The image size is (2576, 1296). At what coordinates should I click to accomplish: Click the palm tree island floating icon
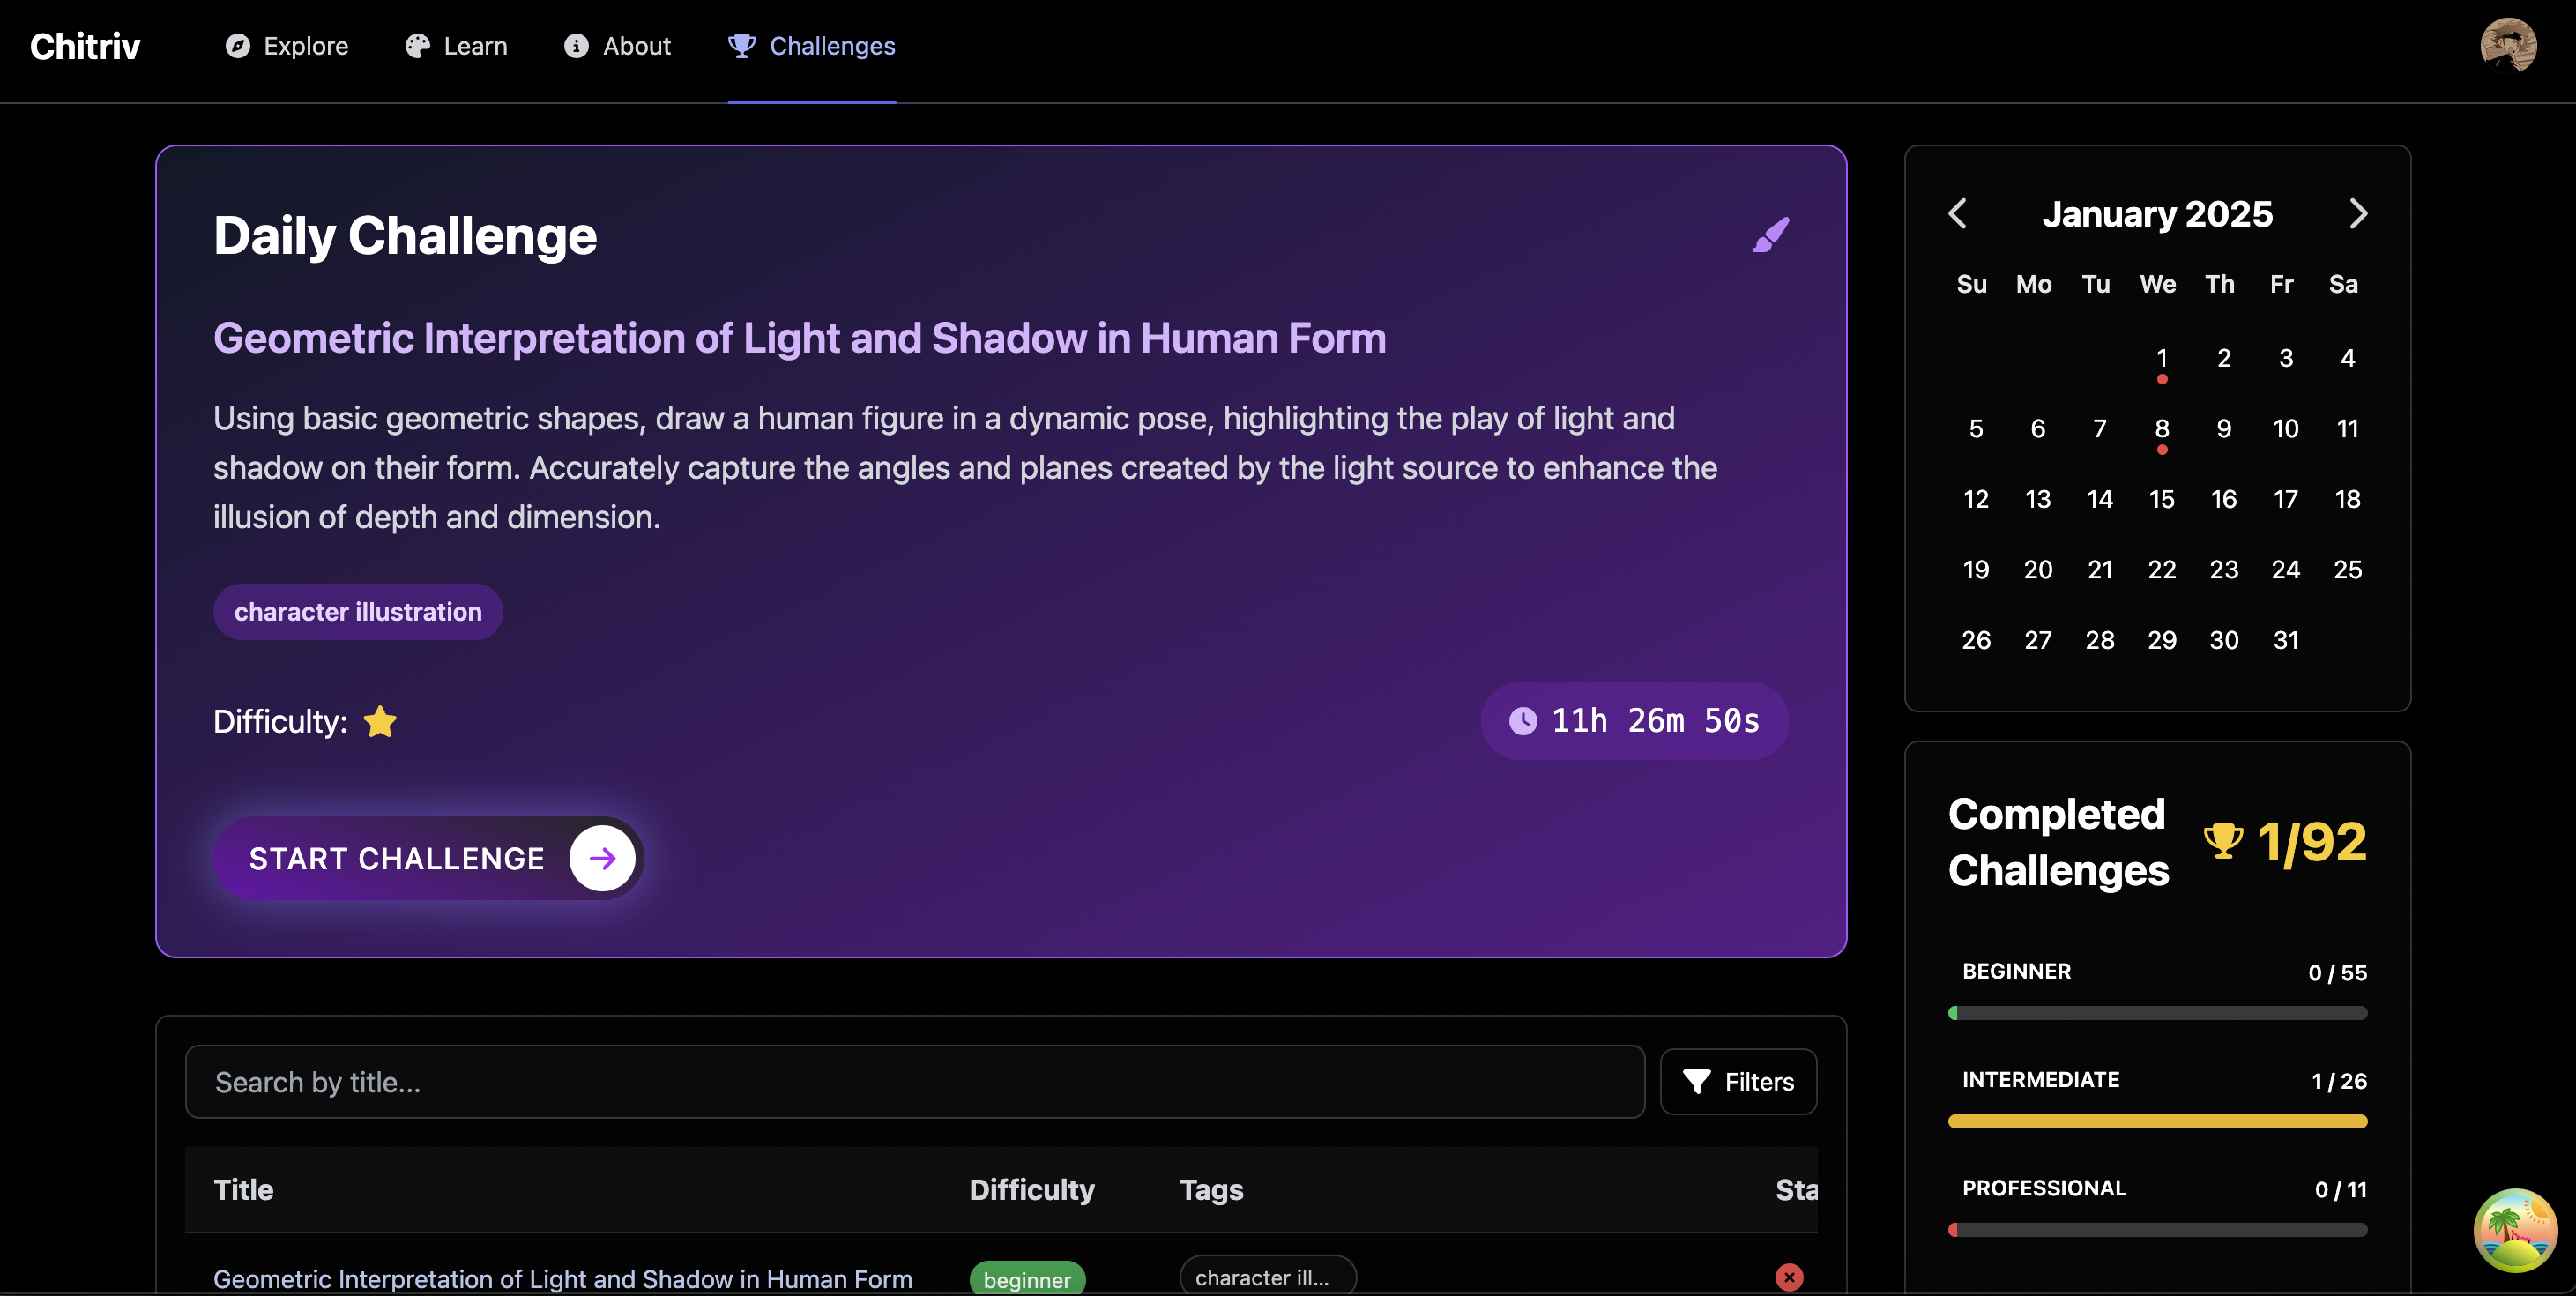click(x=2514, y=1230)
